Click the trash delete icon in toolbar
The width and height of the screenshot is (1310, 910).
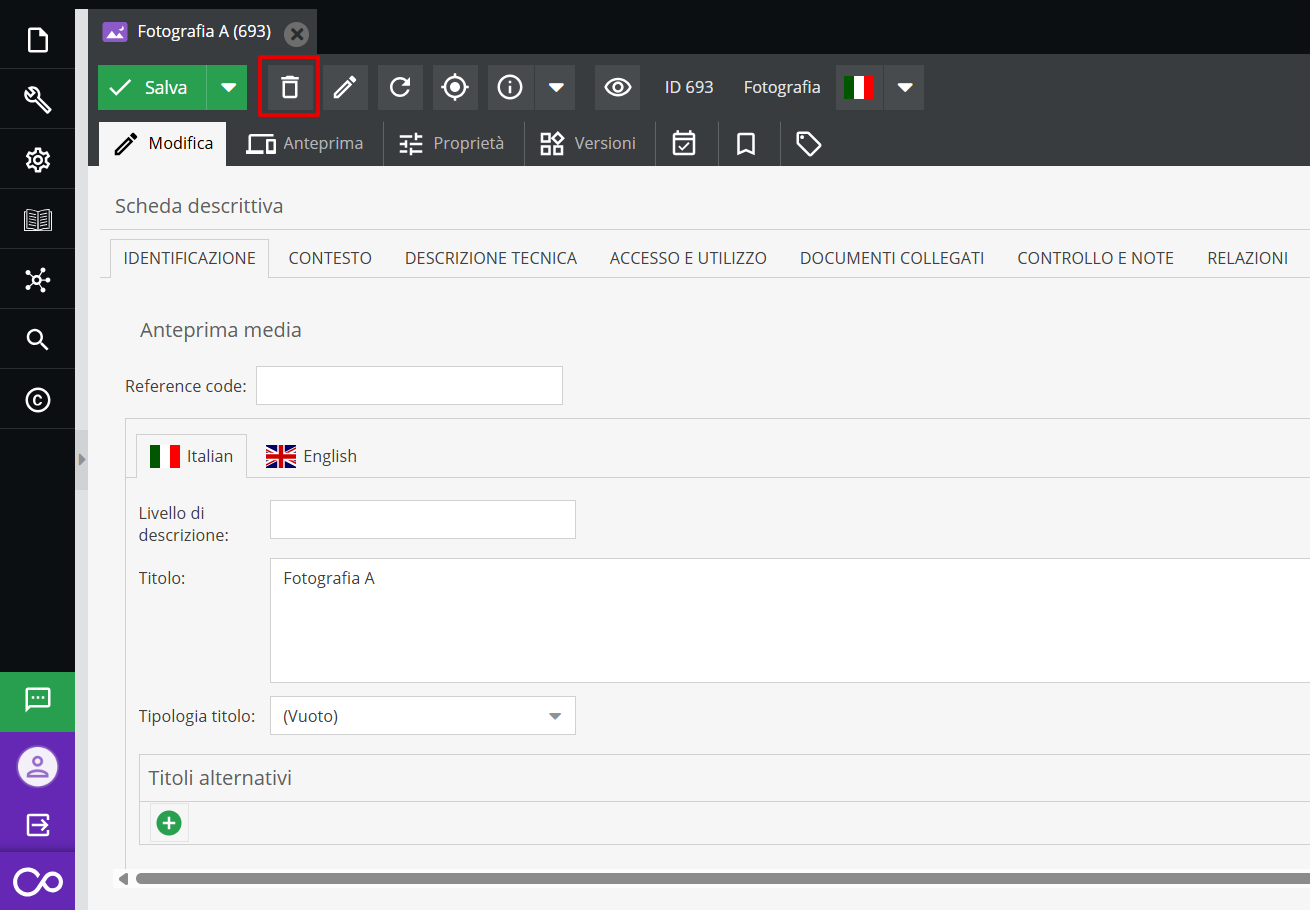(289, 88)
